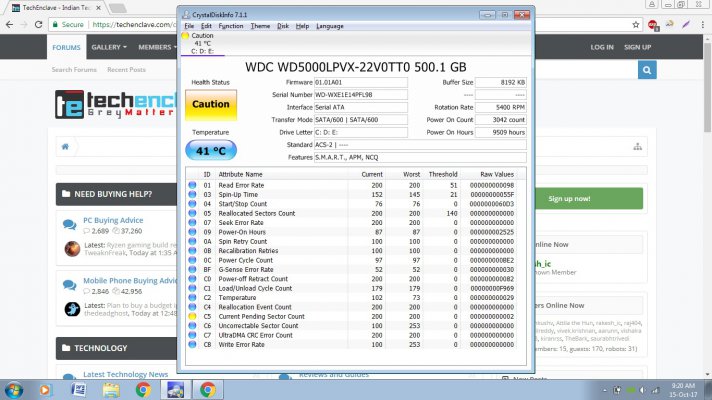Click the status icon of Read Error Rate

click(x=192, y=185)
